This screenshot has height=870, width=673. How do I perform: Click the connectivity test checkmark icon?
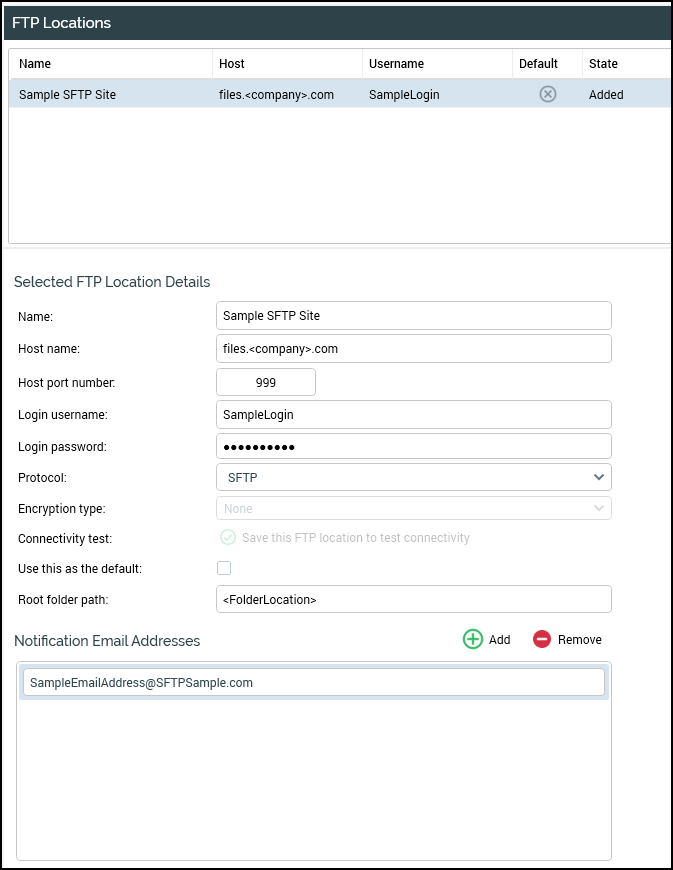point(228,538)
